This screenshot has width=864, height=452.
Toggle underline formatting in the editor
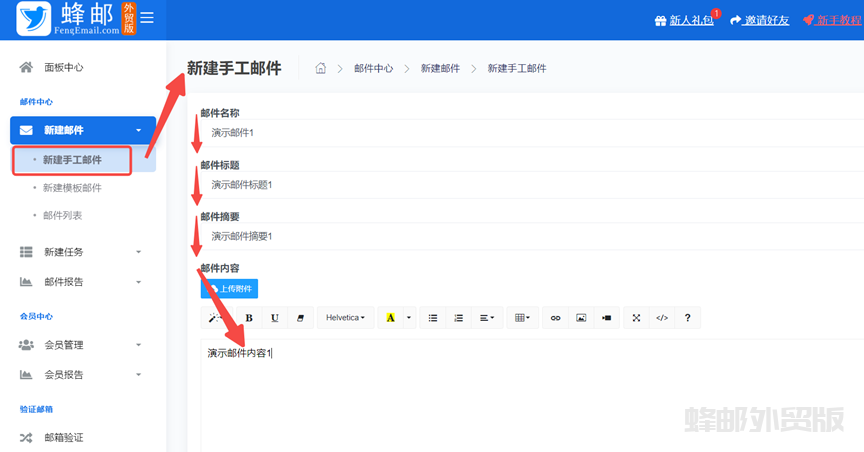click(x=275, y=318)
